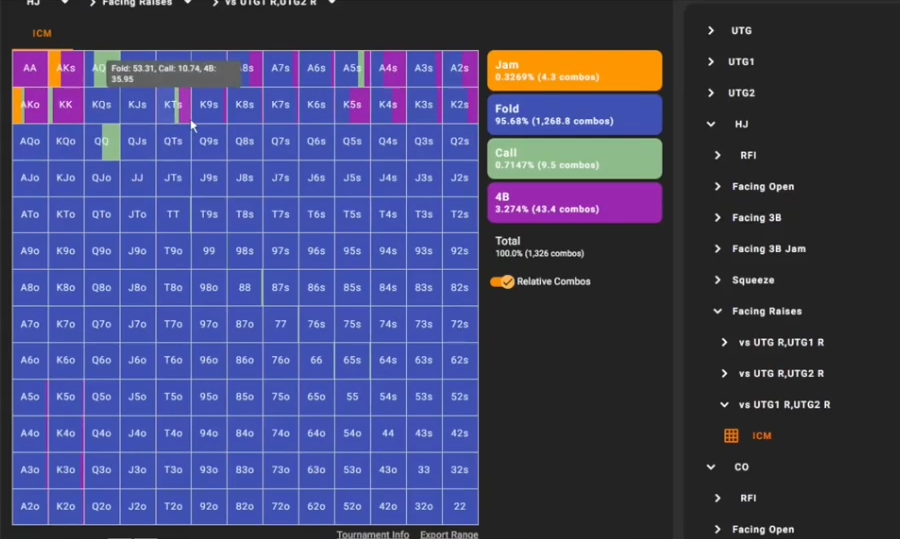
Task: Select the T9s hand cell
Action: tap(209, 214)
